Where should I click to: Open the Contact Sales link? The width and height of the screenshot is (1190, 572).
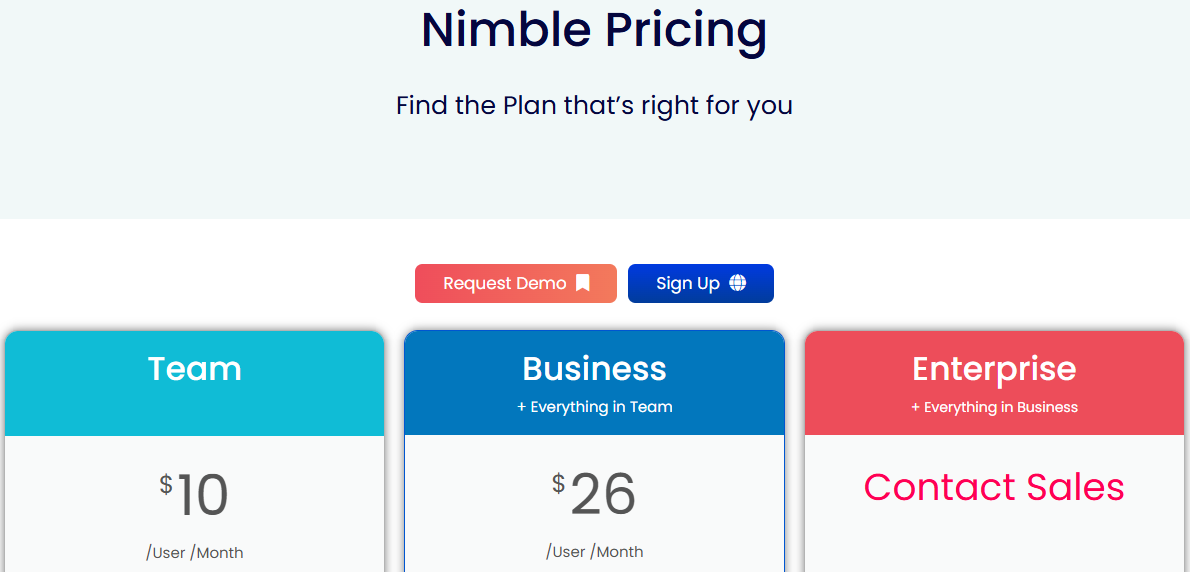(x=994, y=487)
